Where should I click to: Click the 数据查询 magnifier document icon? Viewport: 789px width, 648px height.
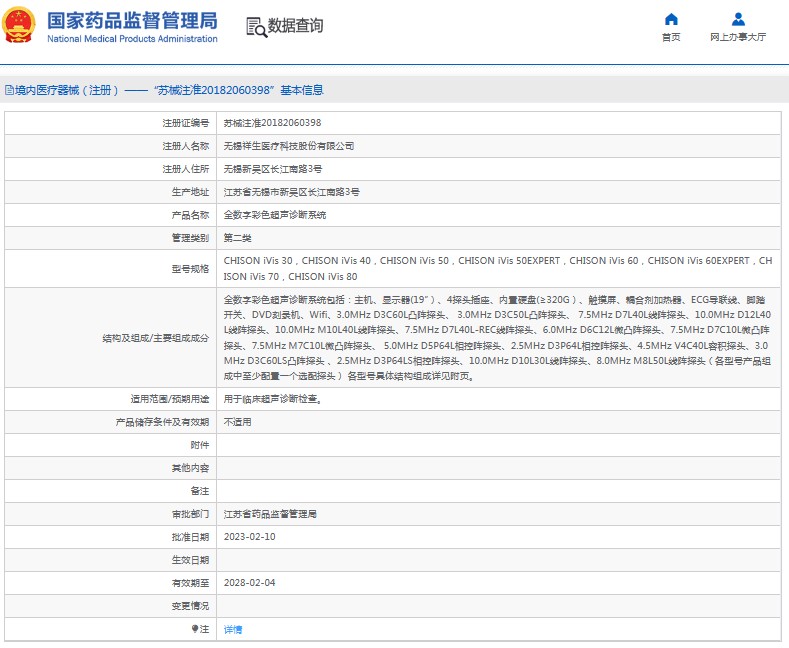click(x=255, y=27)
